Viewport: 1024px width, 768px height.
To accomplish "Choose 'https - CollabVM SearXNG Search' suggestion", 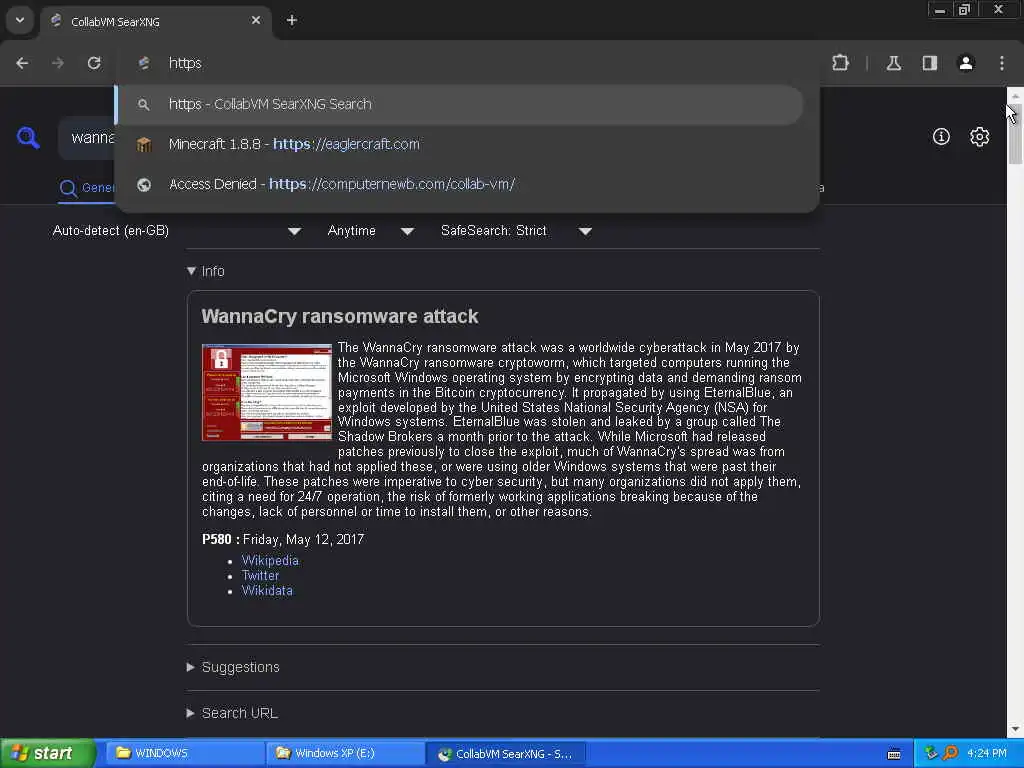I will point(459,104).
